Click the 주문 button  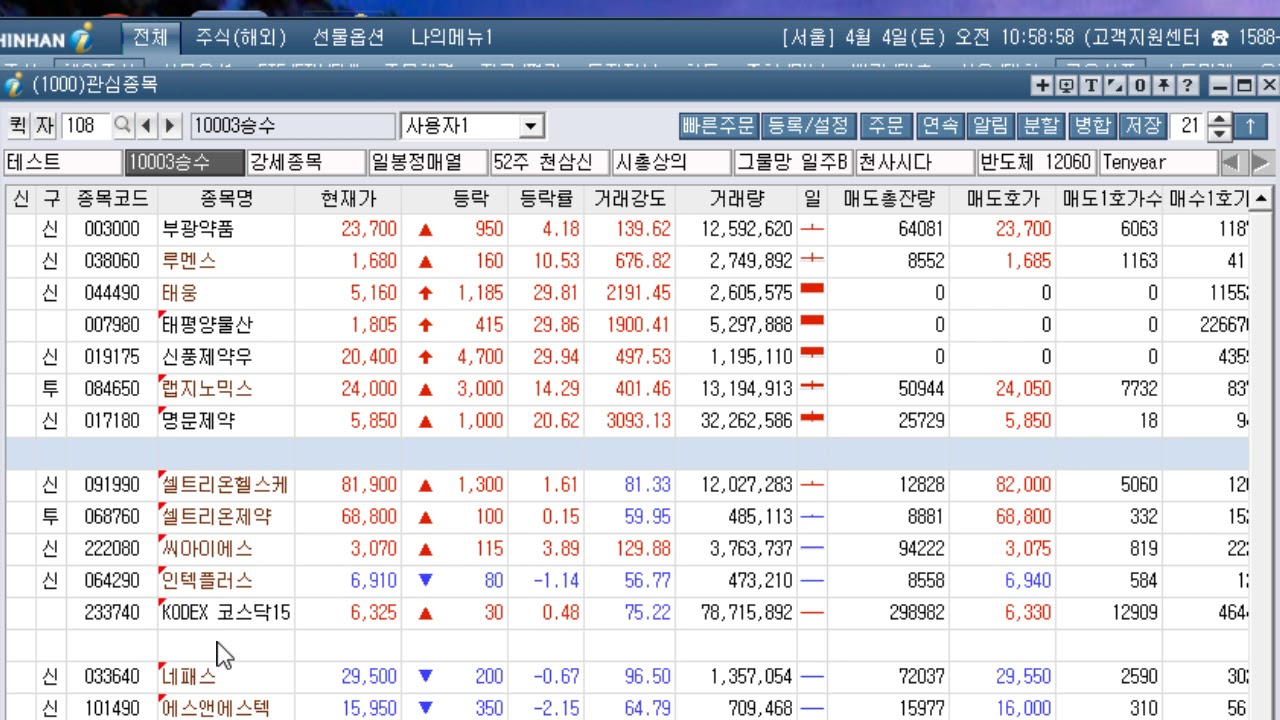coord(885,126)
